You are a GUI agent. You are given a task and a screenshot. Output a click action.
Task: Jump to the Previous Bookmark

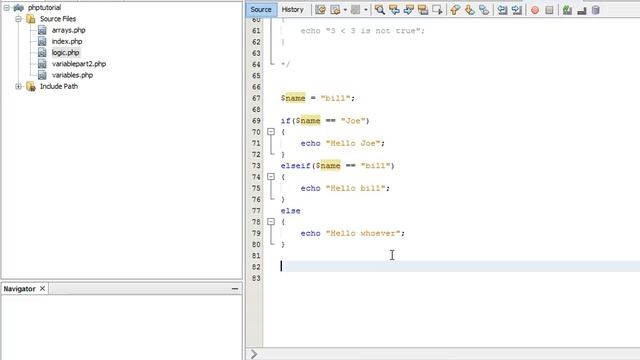click(455, 10)
